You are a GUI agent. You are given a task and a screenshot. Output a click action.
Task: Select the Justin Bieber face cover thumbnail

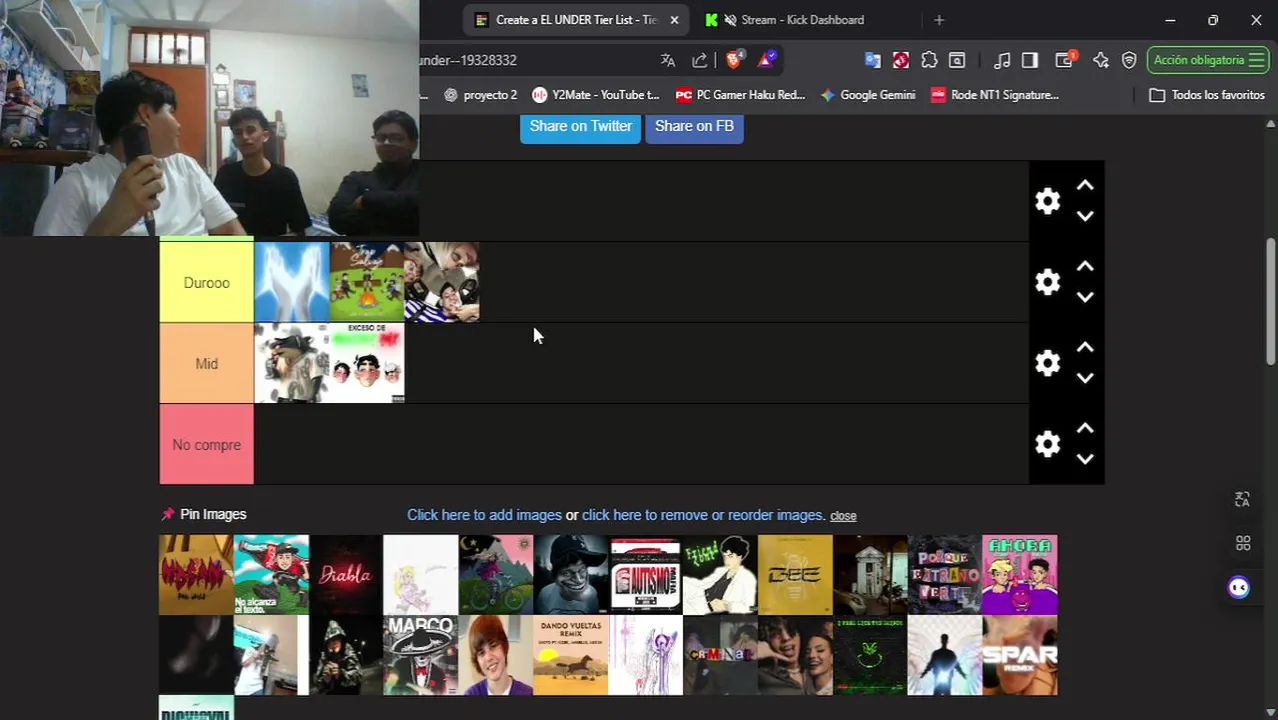(x=496, y=655)
